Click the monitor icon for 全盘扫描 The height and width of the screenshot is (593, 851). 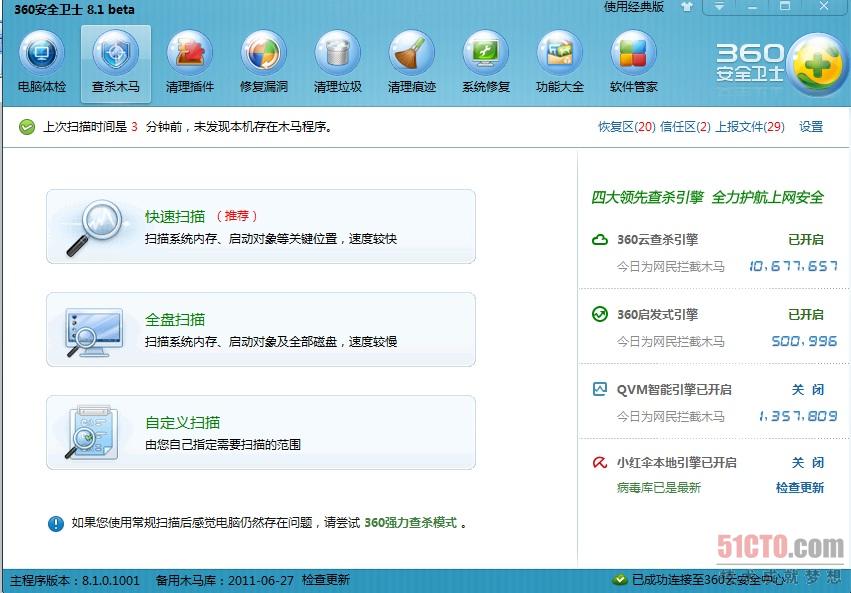[x=94, y=332]
